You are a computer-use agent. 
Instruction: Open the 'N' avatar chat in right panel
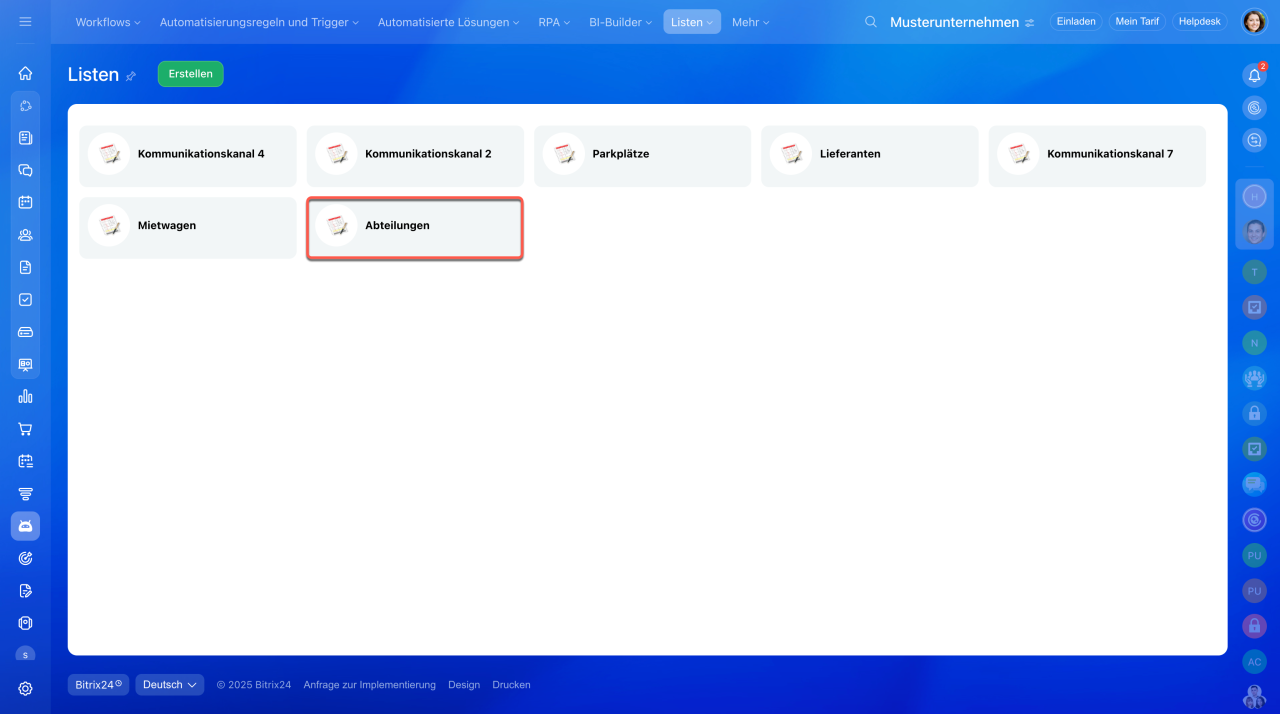point(1254,342)
